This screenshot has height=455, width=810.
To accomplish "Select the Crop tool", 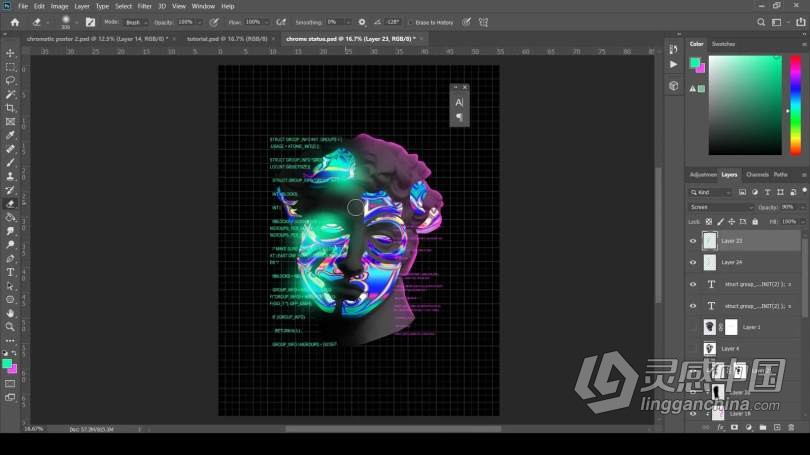I will click(10, 108).
